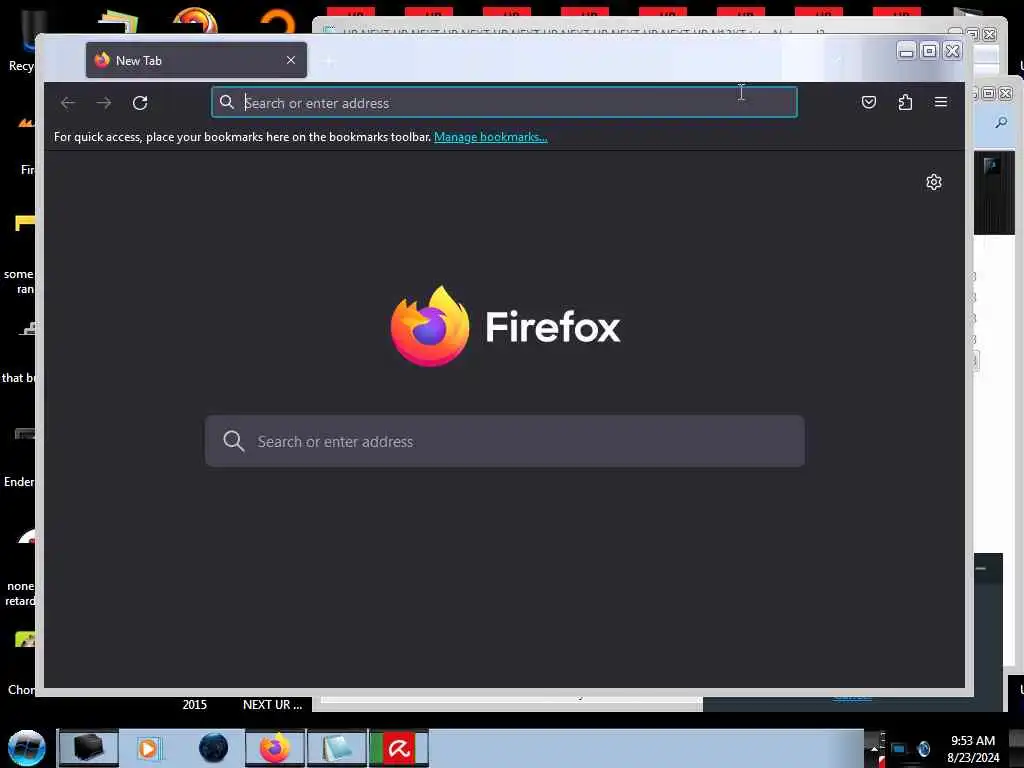Open new tab personalize gear settings
This screenshot has width=1024, height=768.
934,182
